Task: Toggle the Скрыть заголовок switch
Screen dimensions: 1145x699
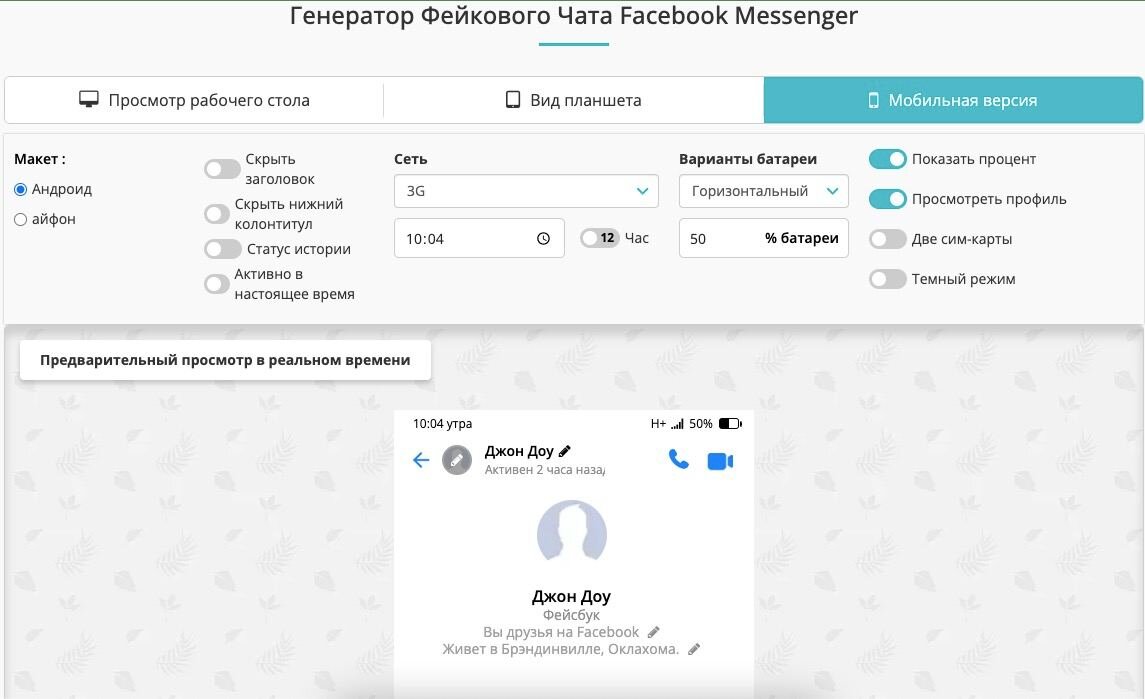Action: [222, 169]
